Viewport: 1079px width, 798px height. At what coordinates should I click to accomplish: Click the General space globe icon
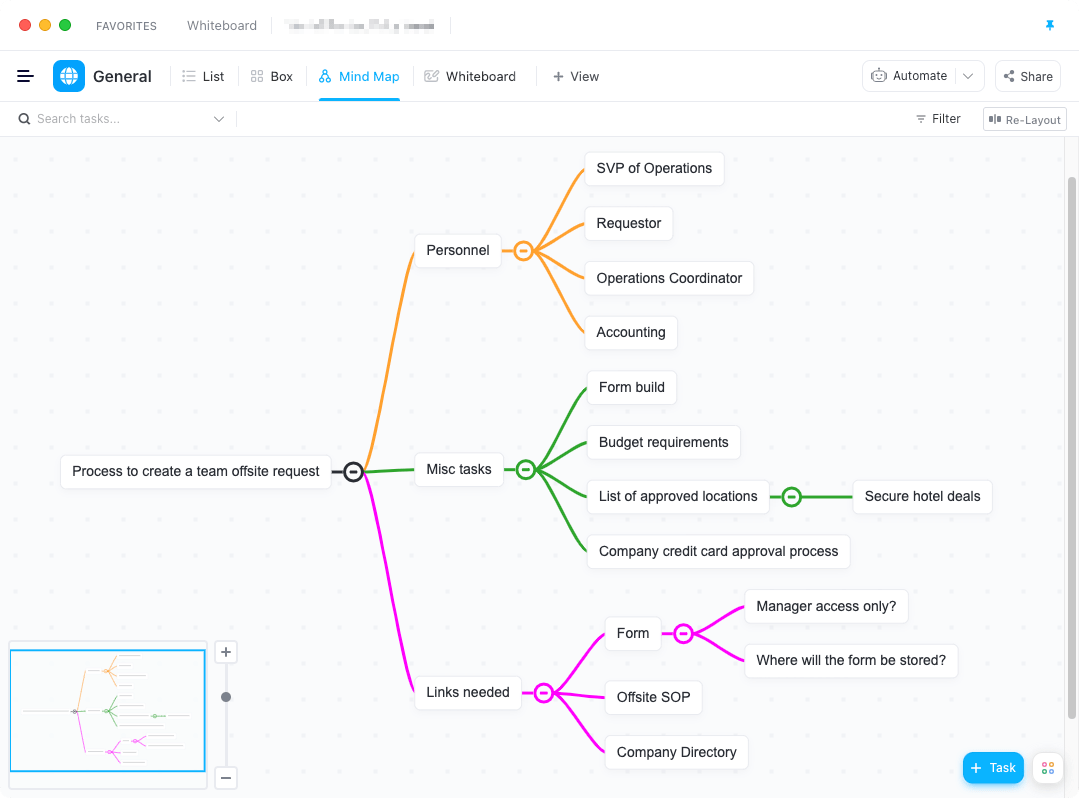(69, 76)
